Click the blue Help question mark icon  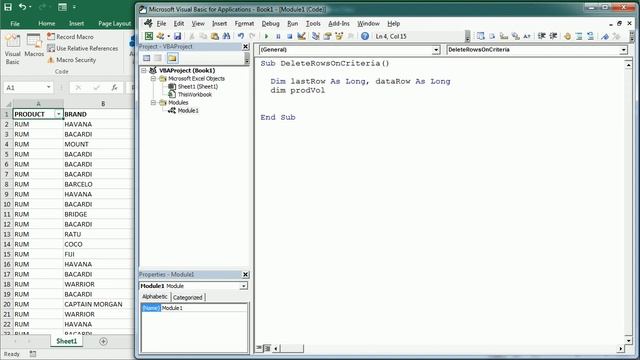tap(365, 36)
